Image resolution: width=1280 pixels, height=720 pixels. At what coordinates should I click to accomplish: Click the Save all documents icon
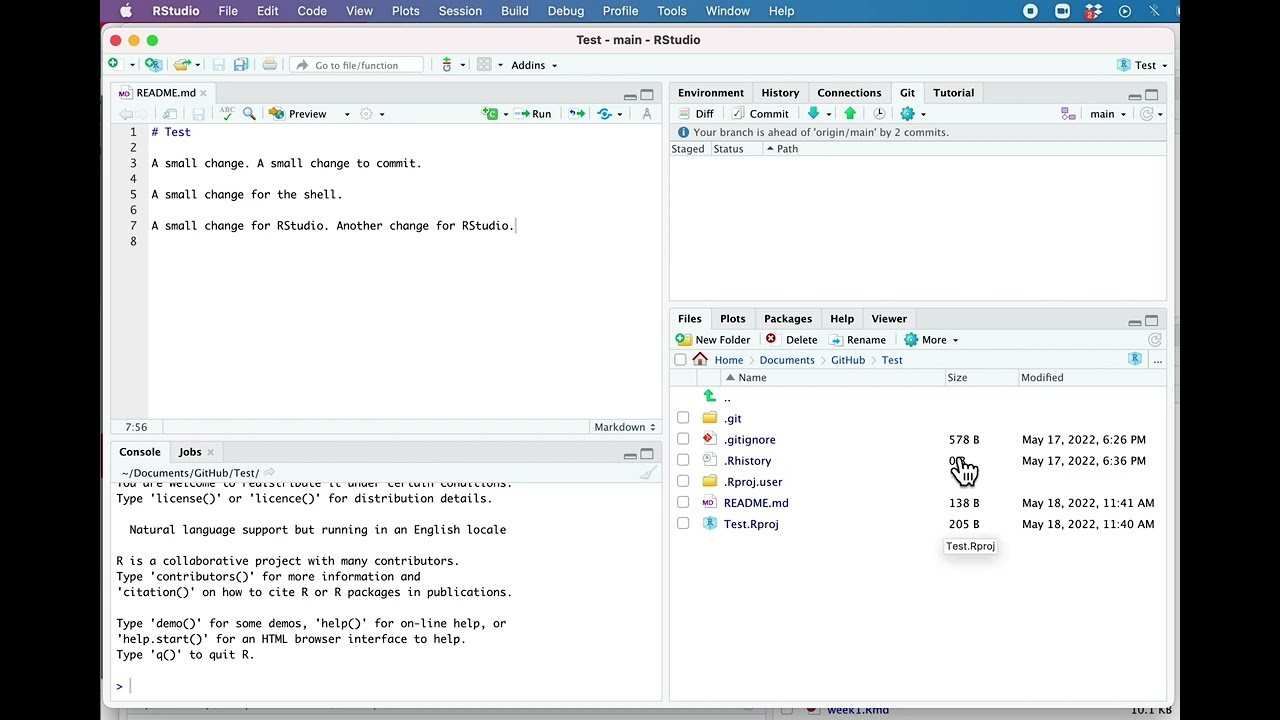241,65
